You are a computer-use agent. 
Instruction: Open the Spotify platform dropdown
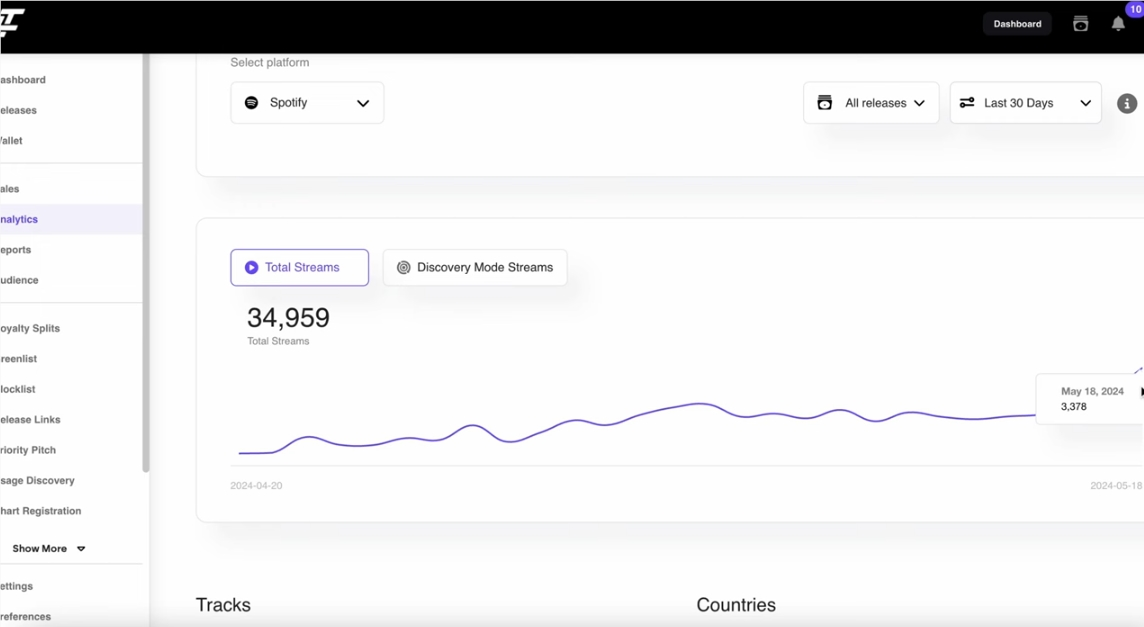[307, 103]
